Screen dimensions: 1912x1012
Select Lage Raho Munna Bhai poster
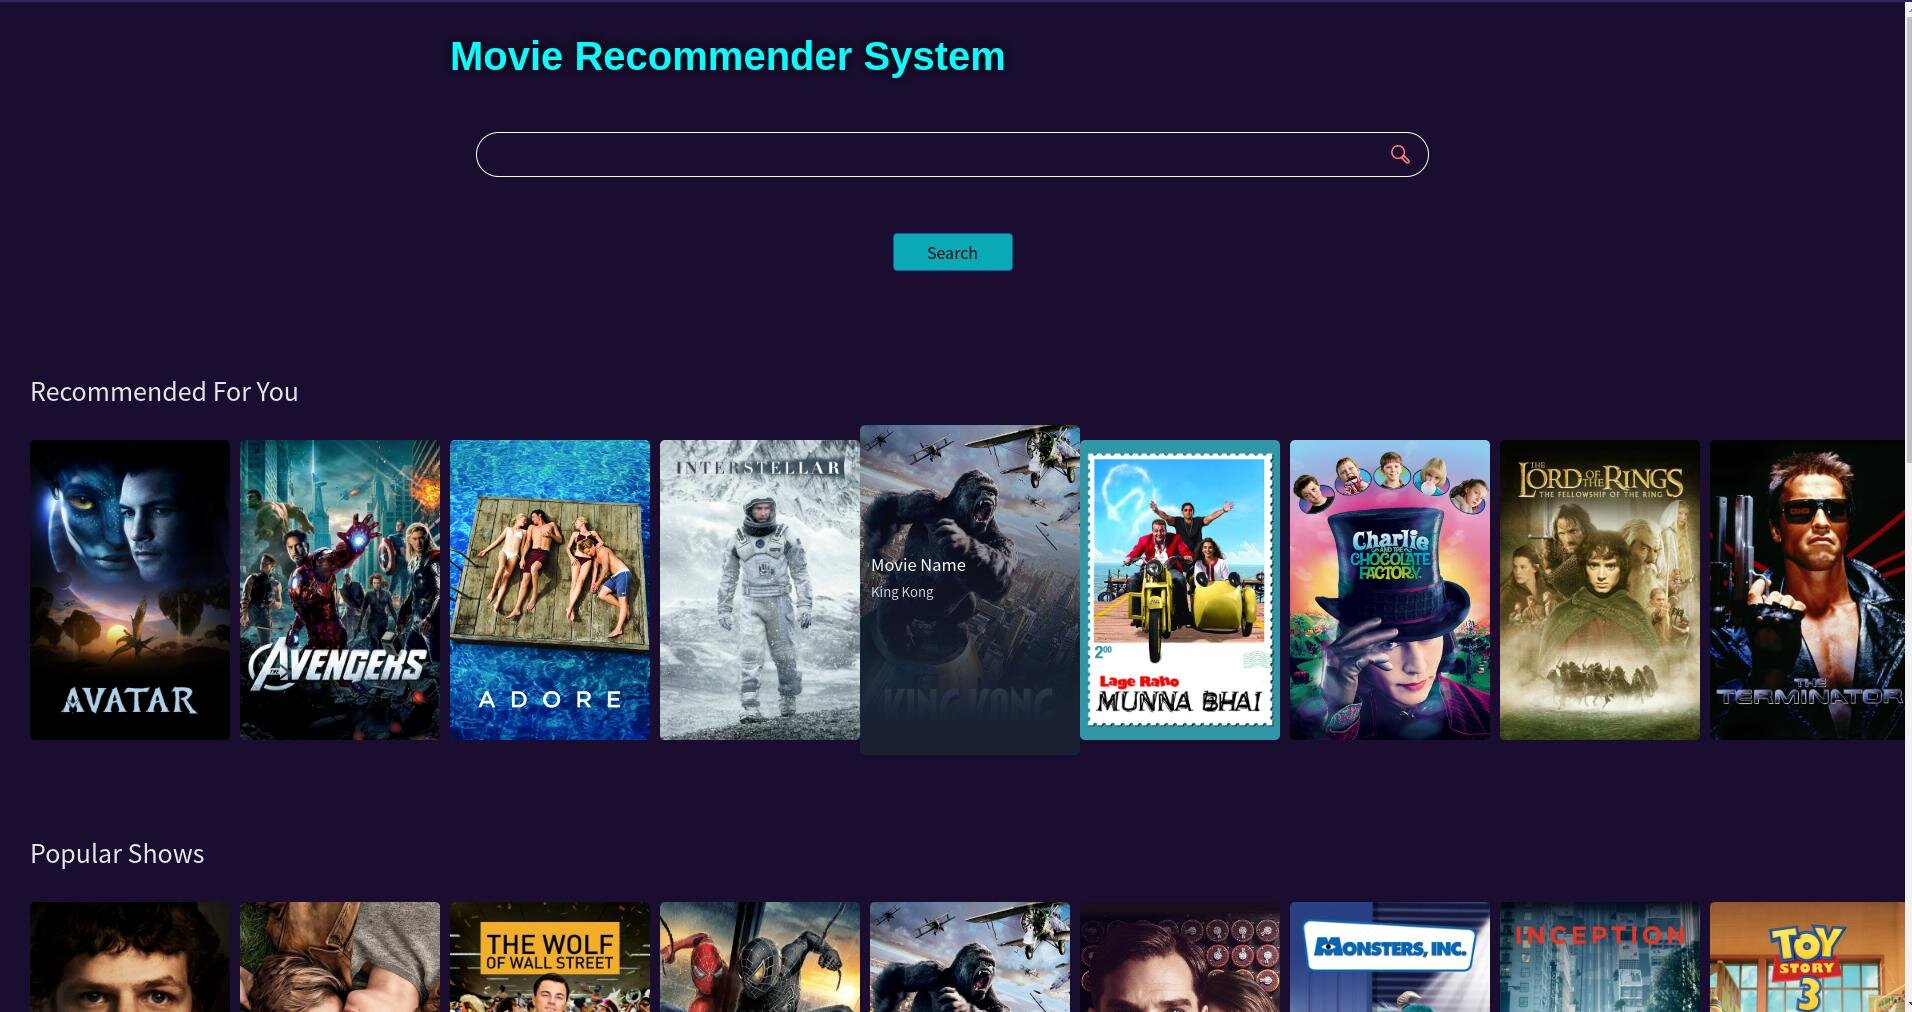[1180, 590]
